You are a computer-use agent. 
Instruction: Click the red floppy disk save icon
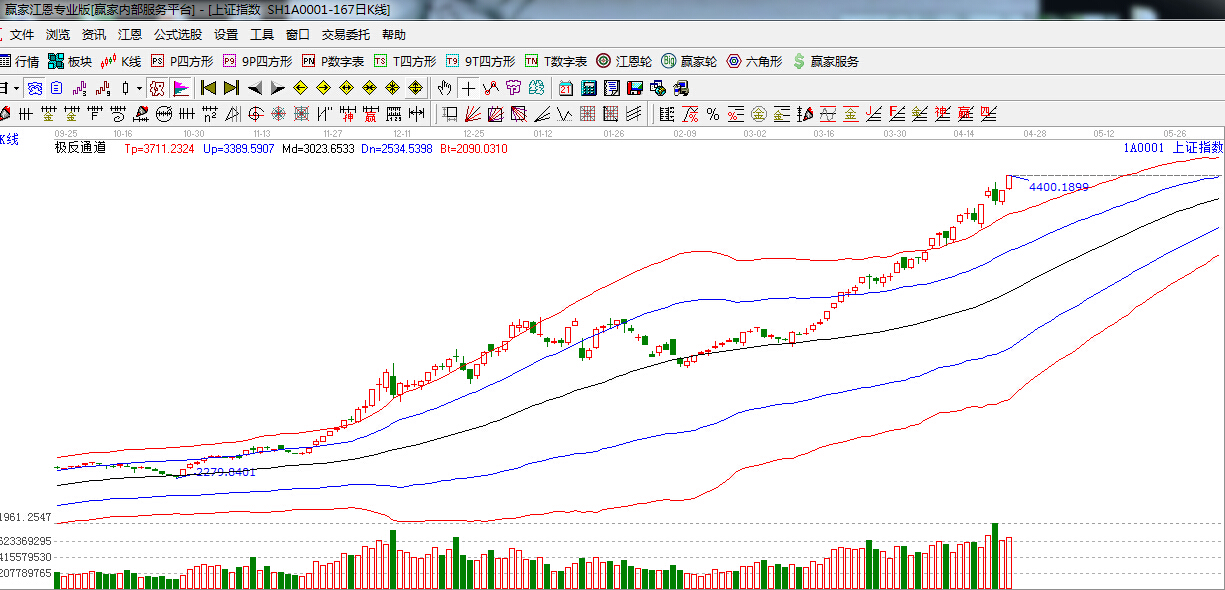pyautogui.click(x=635, y=88)
